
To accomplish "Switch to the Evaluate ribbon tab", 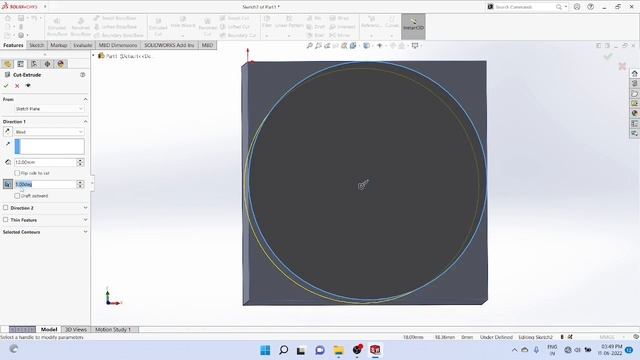I will (x=83, y=45).
